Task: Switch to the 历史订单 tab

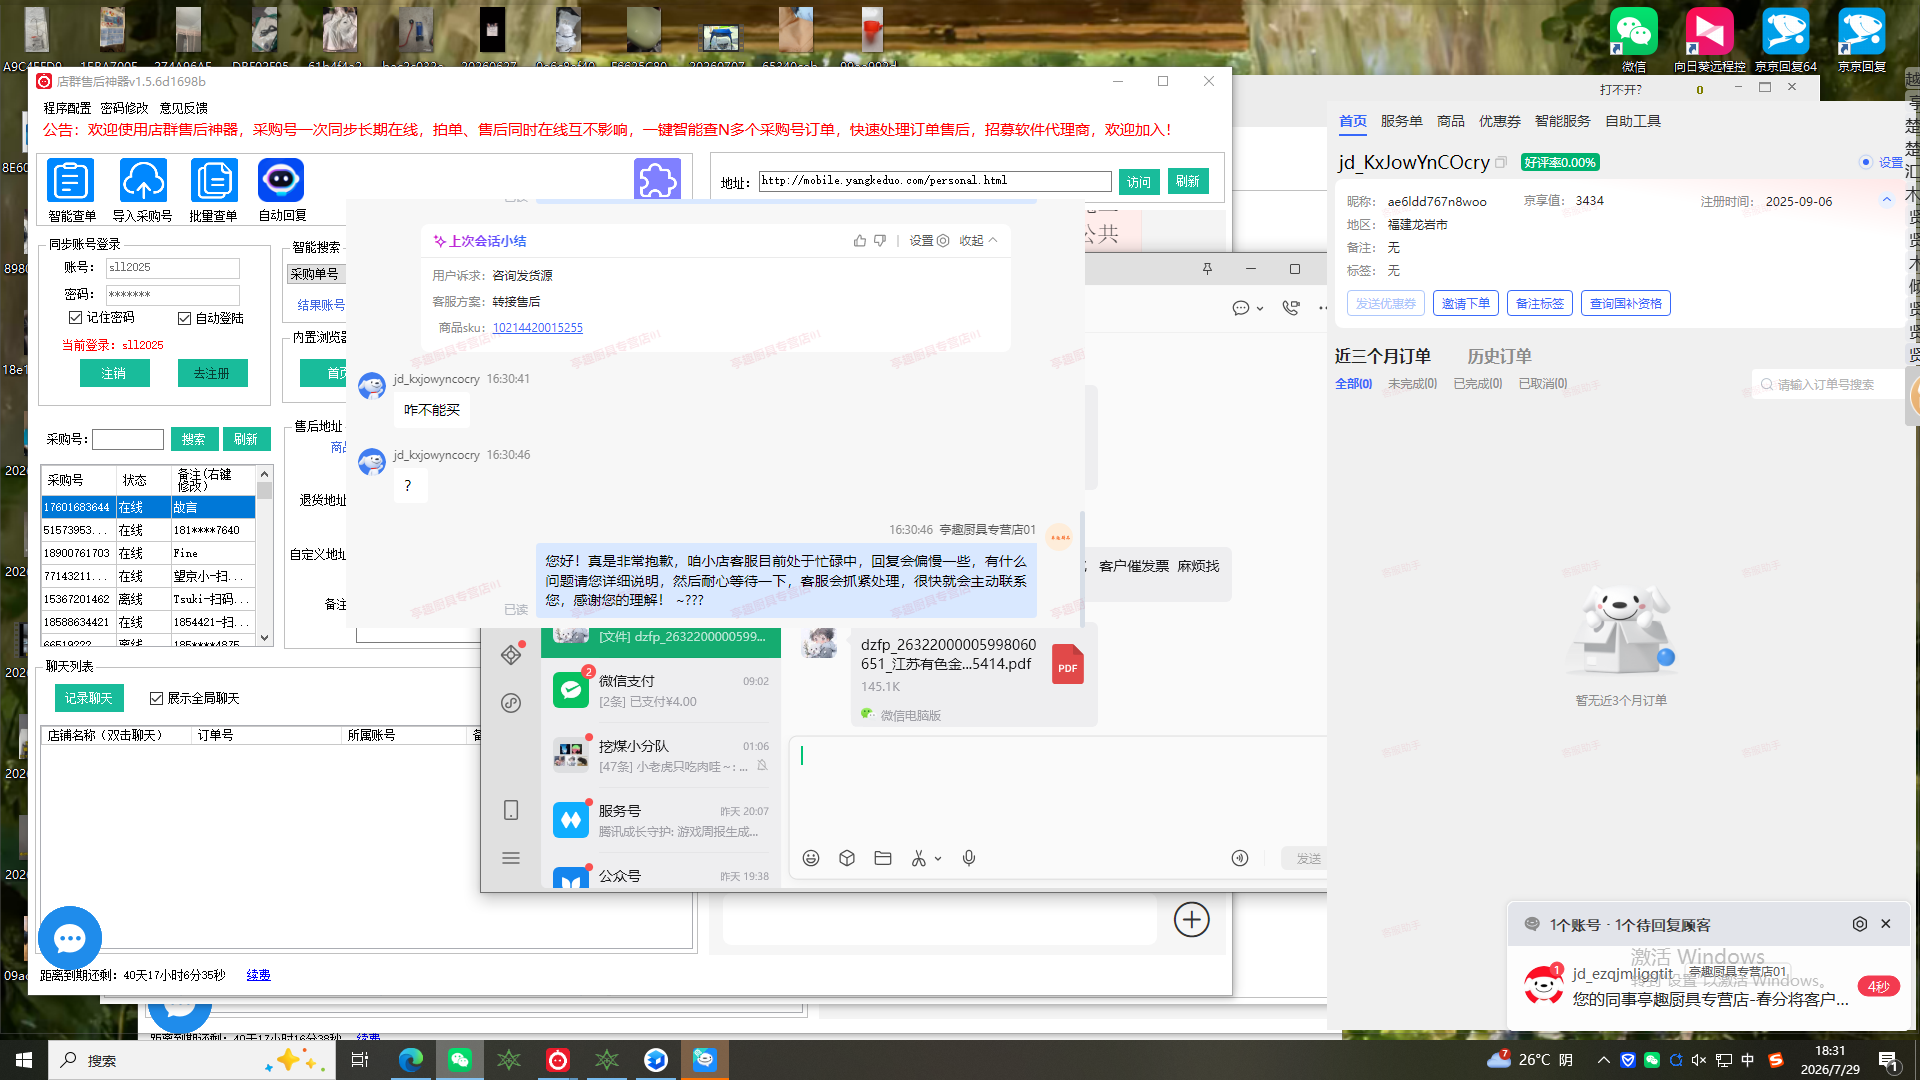Action: [x=1499, y=356]
